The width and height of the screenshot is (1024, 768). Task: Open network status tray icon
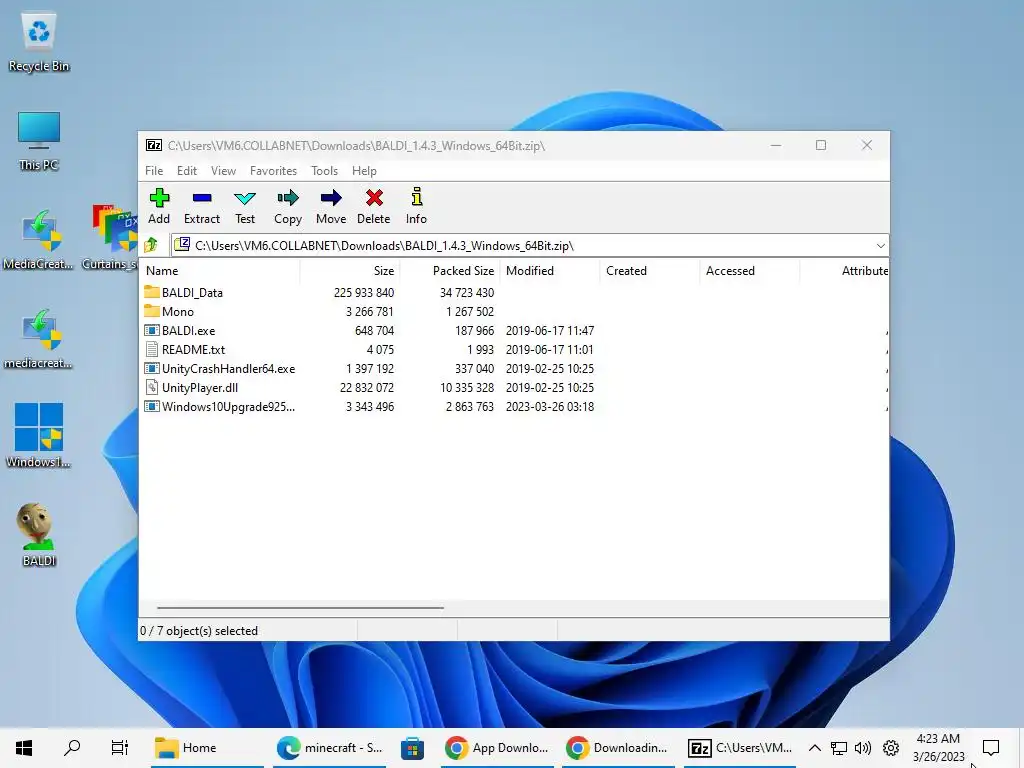click(839, 747)
